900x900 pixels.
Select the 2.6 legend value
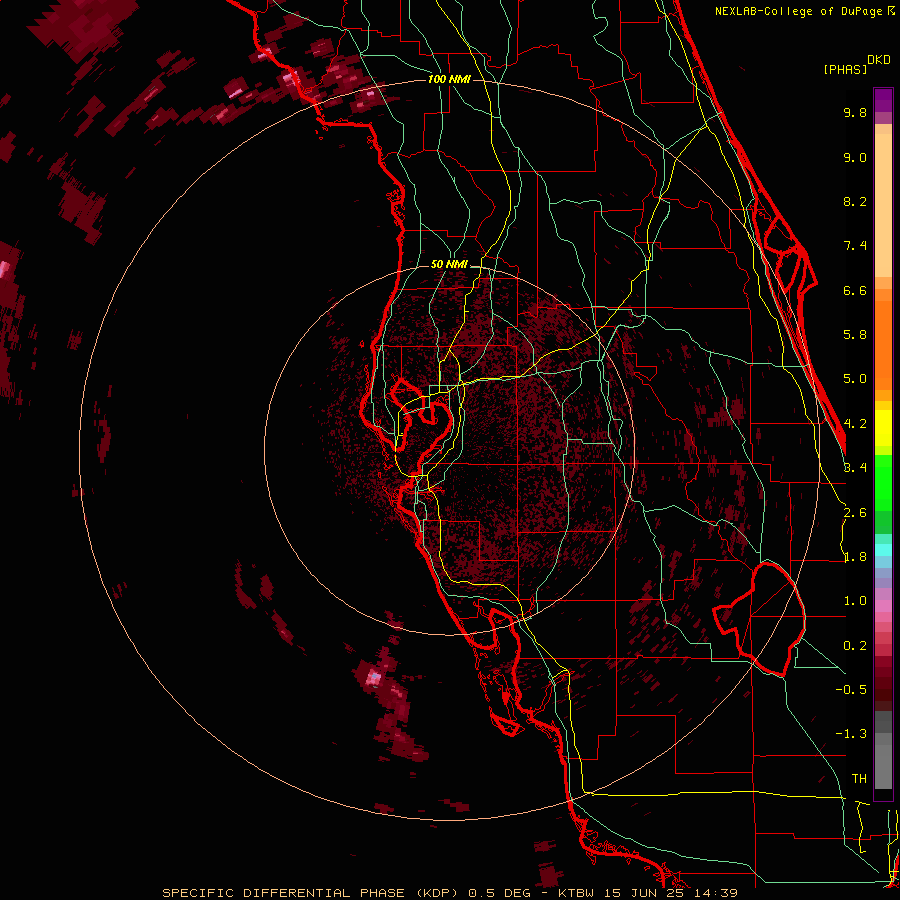click(855, 513)
